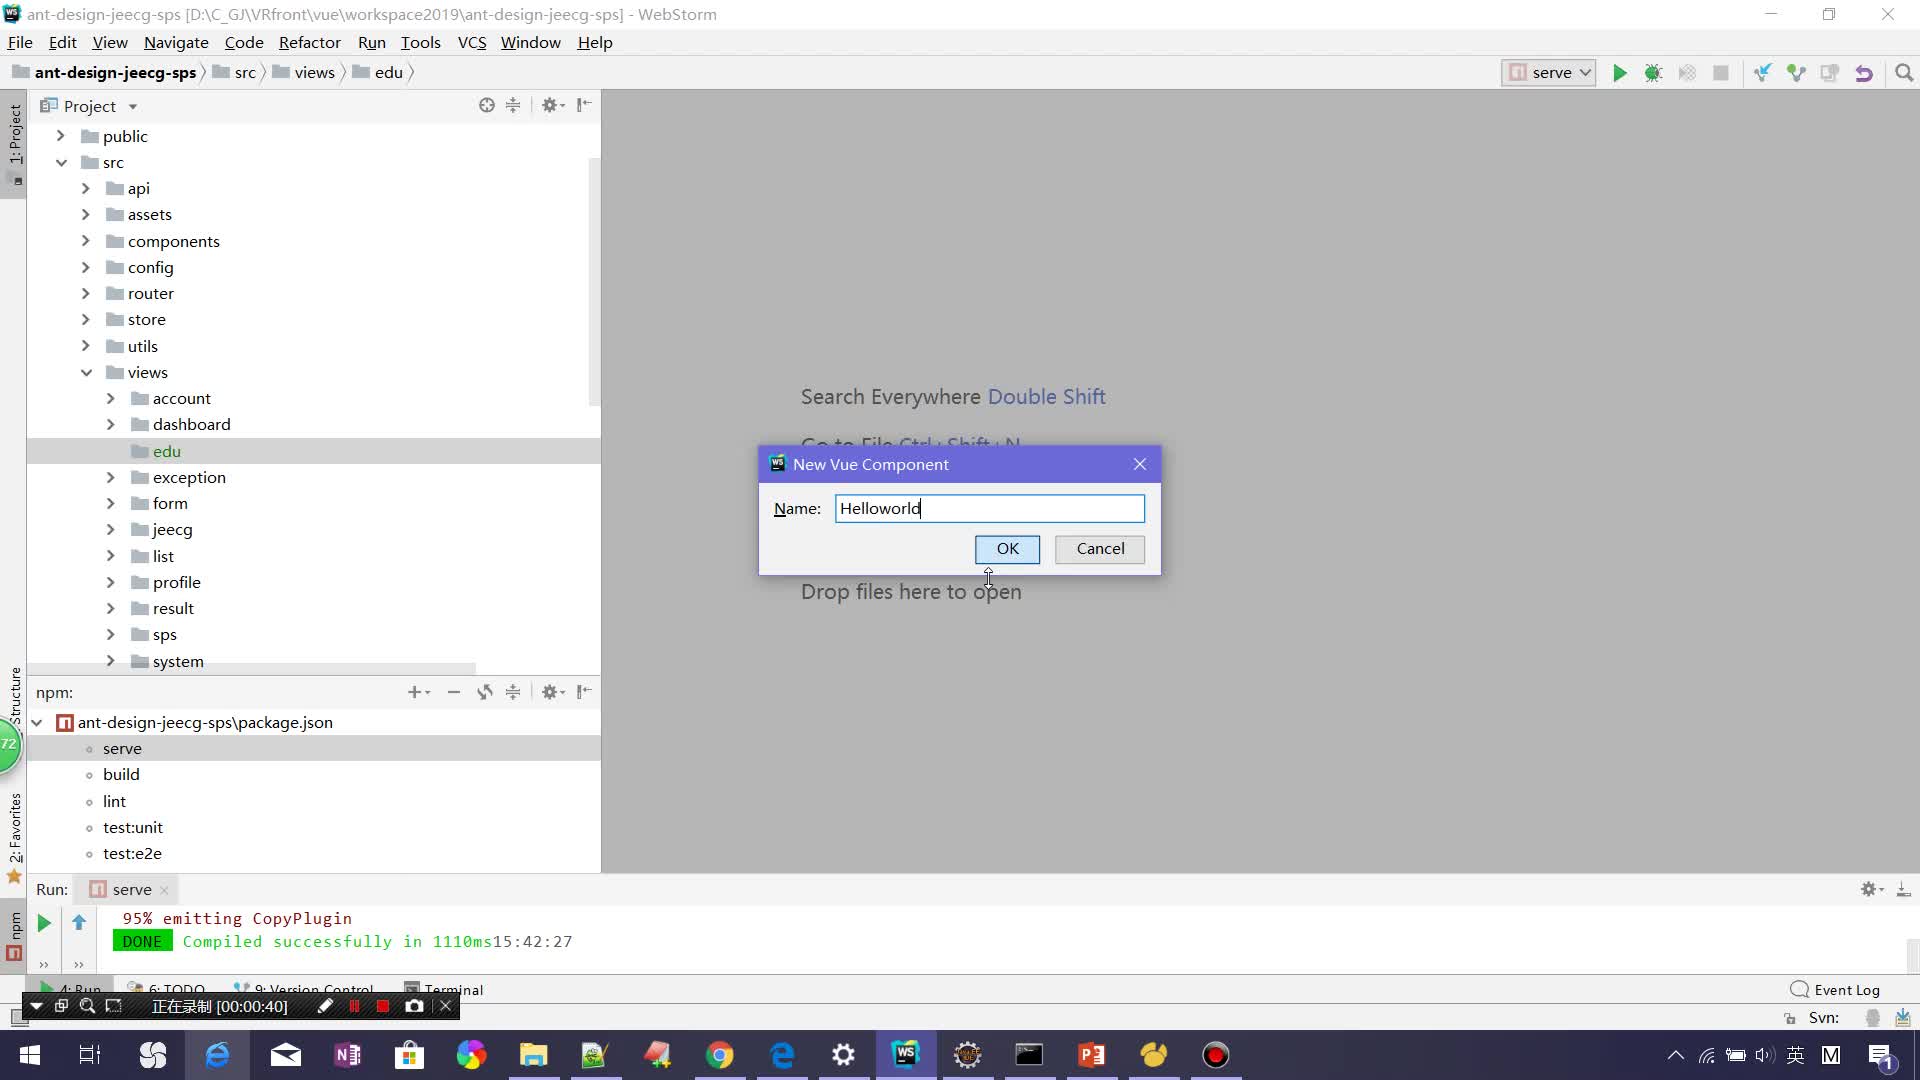
Task: Rerun the serve task in Run panel
Action: pyautogui.click(x=43, y=923)
